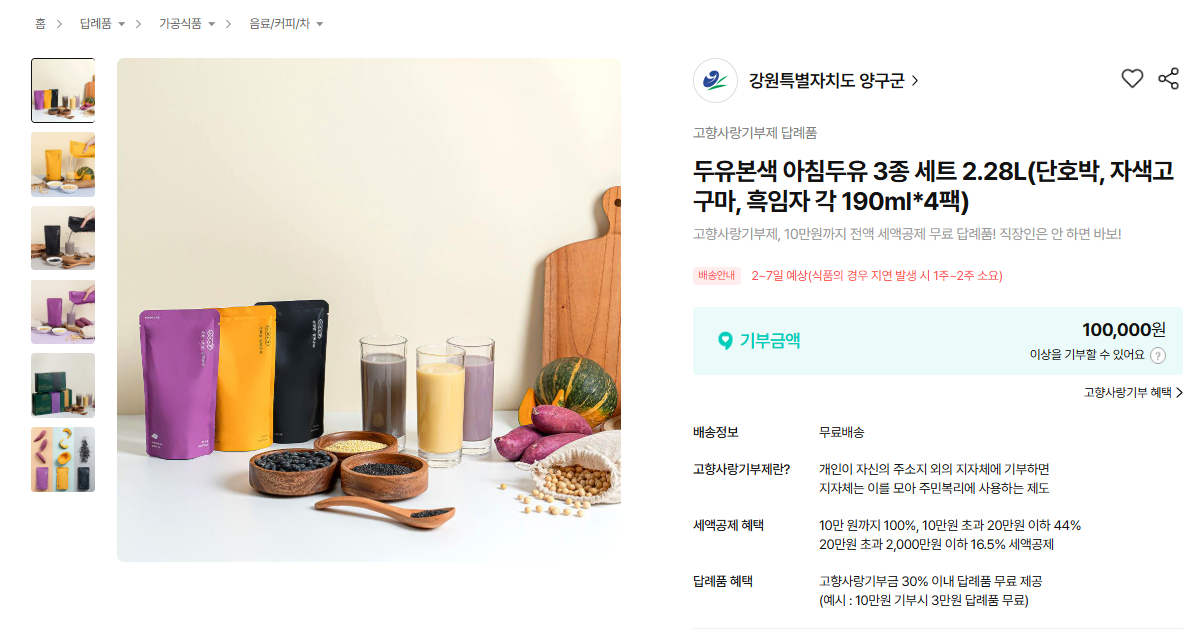Select the third thumbnail with black pouch
This screenshot has width=1203, height=634.
pyautogui.click(x=63, y=238)
